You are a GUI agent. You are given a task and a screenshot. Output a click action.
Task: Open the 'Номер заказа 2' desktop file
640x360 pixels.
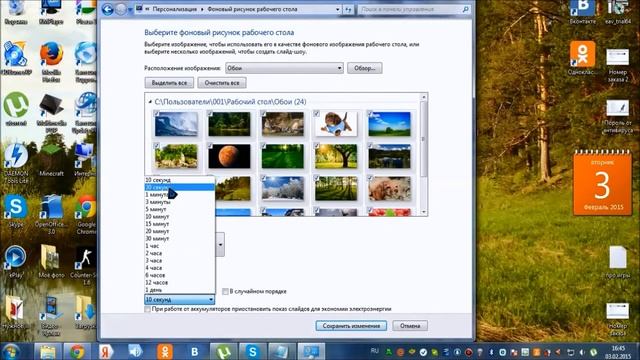click(x=618, y=65)
